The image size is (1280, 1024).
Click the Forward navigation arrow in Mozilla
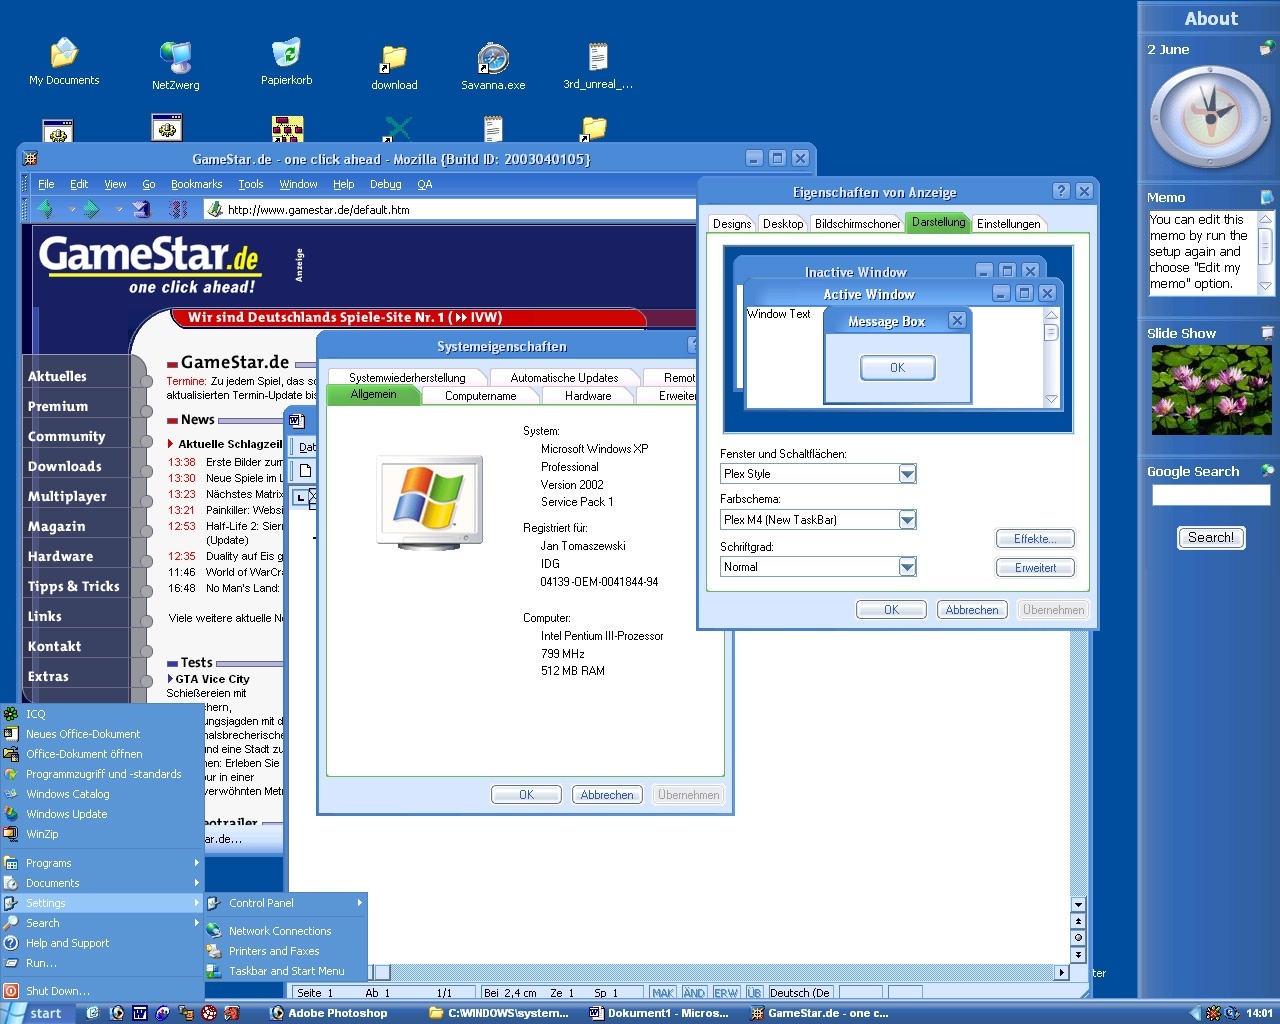(x=90, y=209)
